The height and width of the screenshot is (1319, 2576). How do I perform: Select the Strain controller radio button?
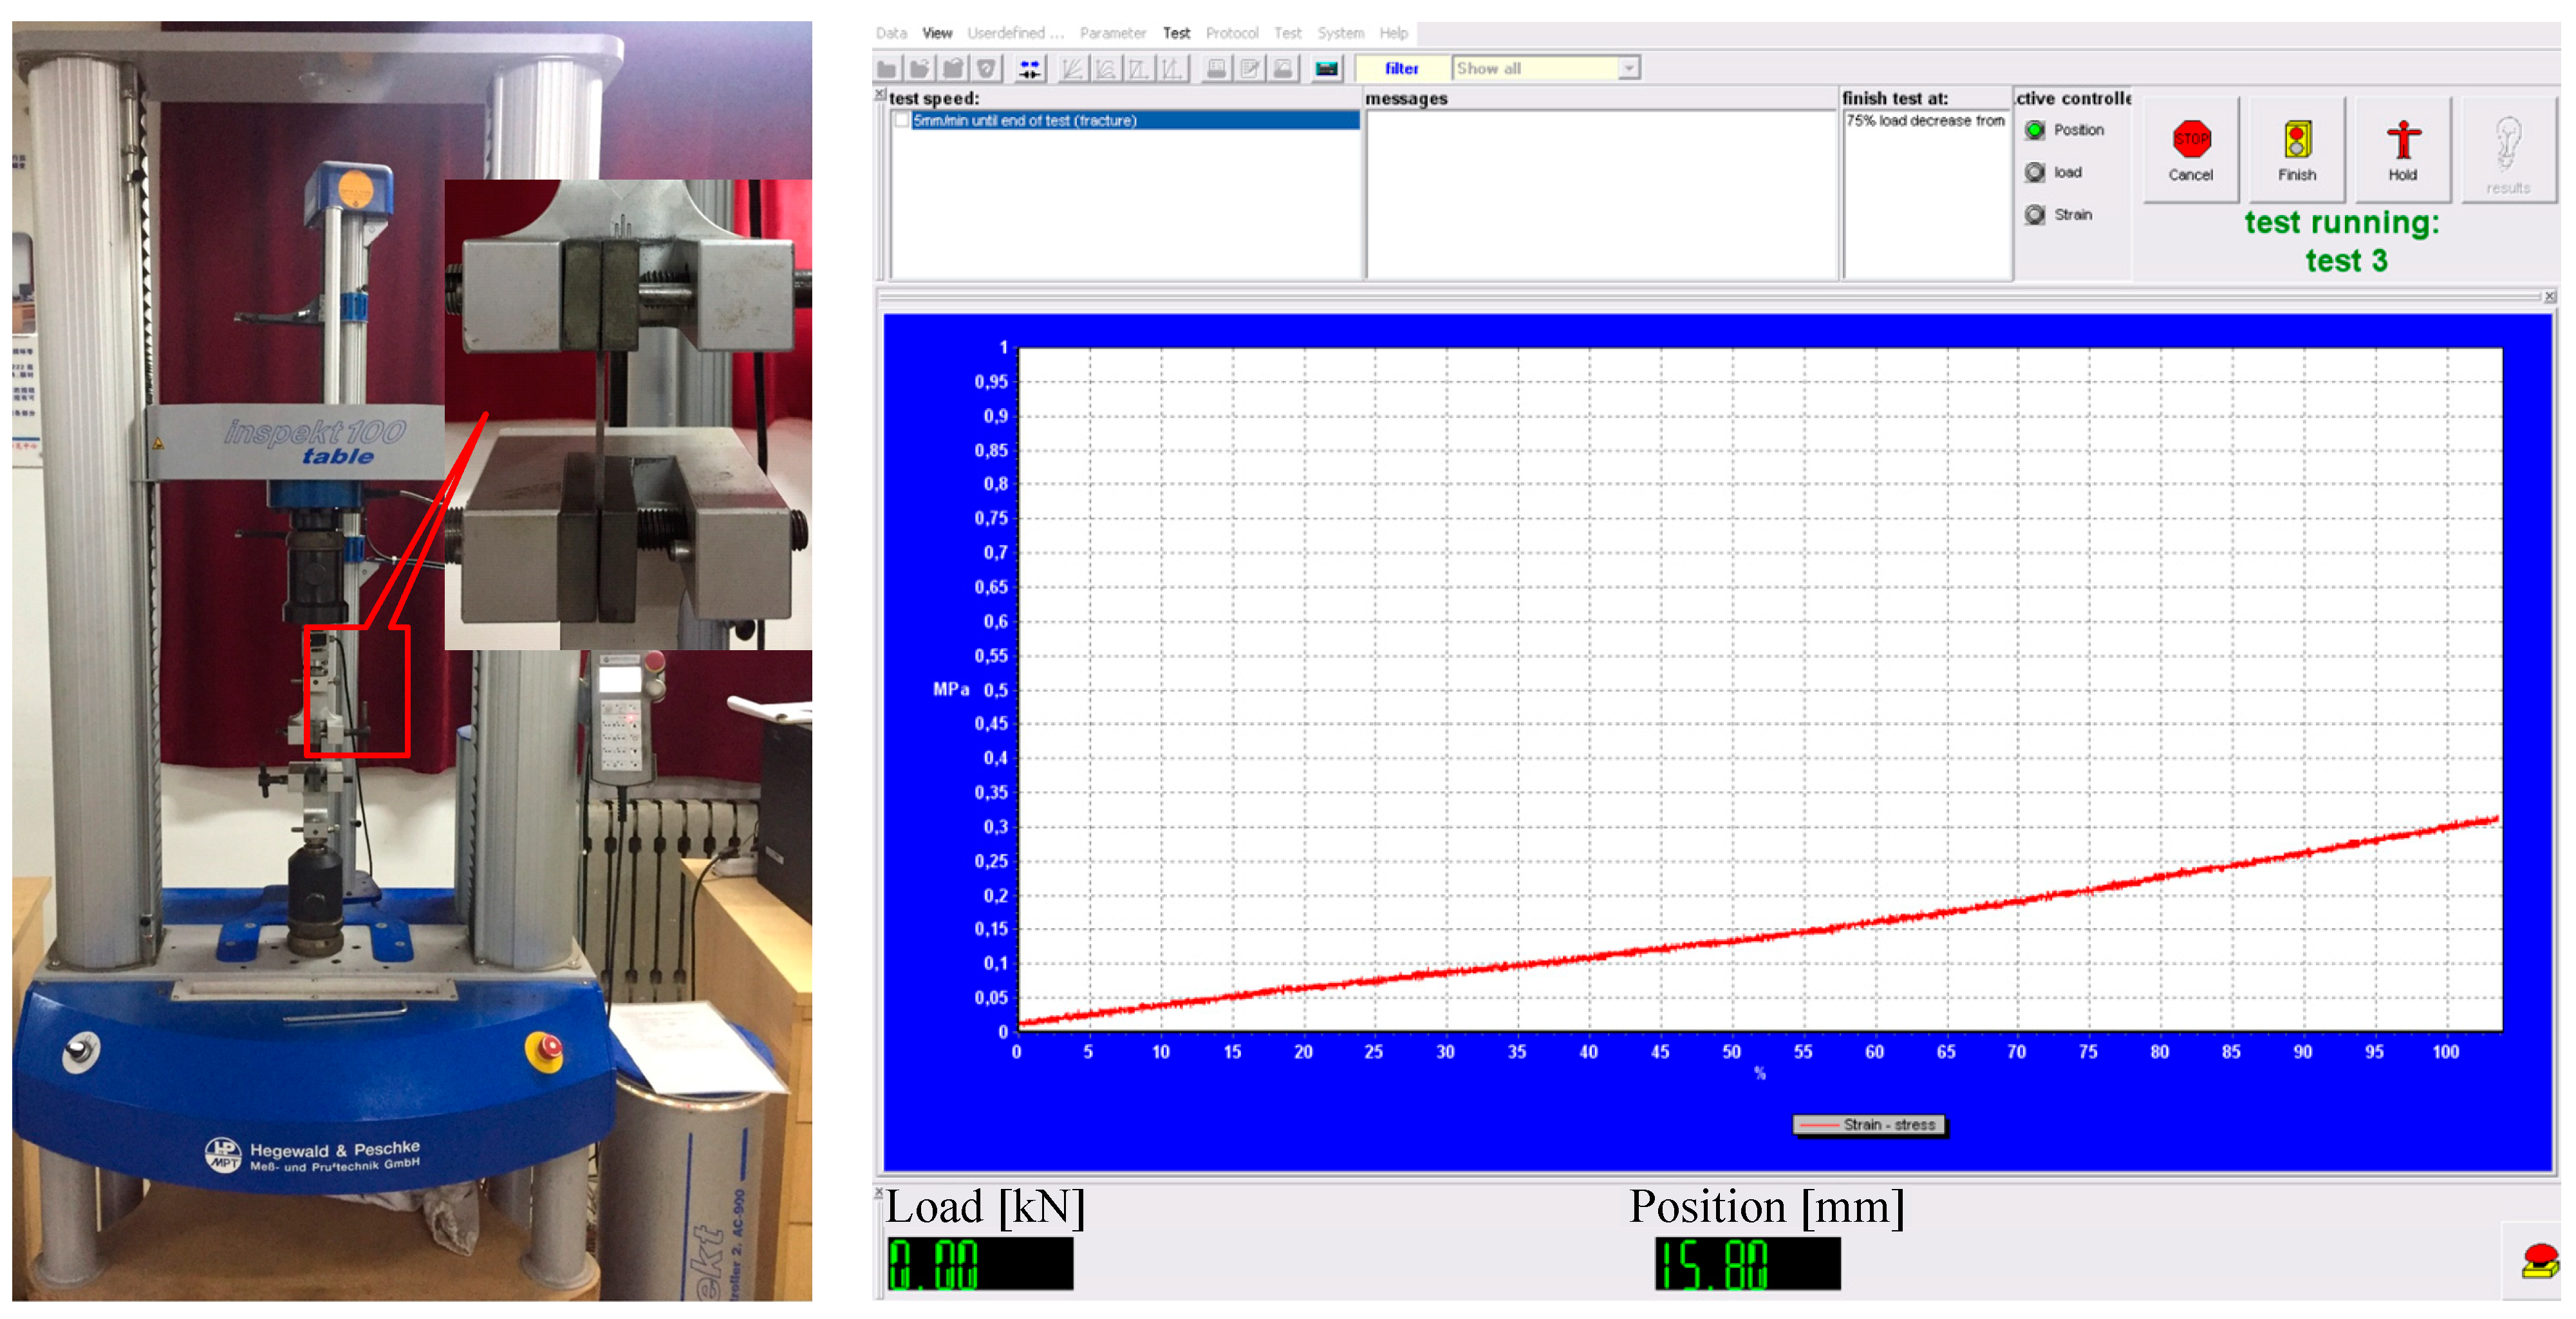pos(2034,215)
